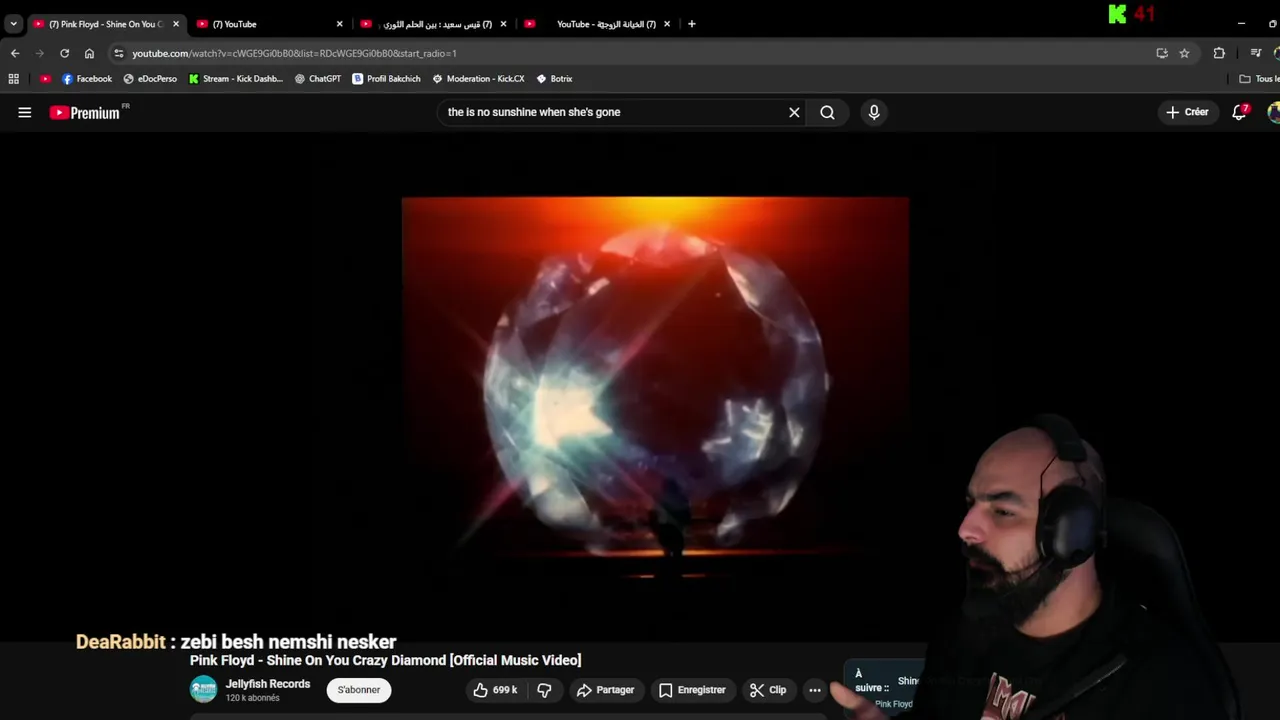Screen dimensions: 1280x720
Task: Open the apps grid in bookmarks bar
Action: pyautogui.click(x=13, y=79)
